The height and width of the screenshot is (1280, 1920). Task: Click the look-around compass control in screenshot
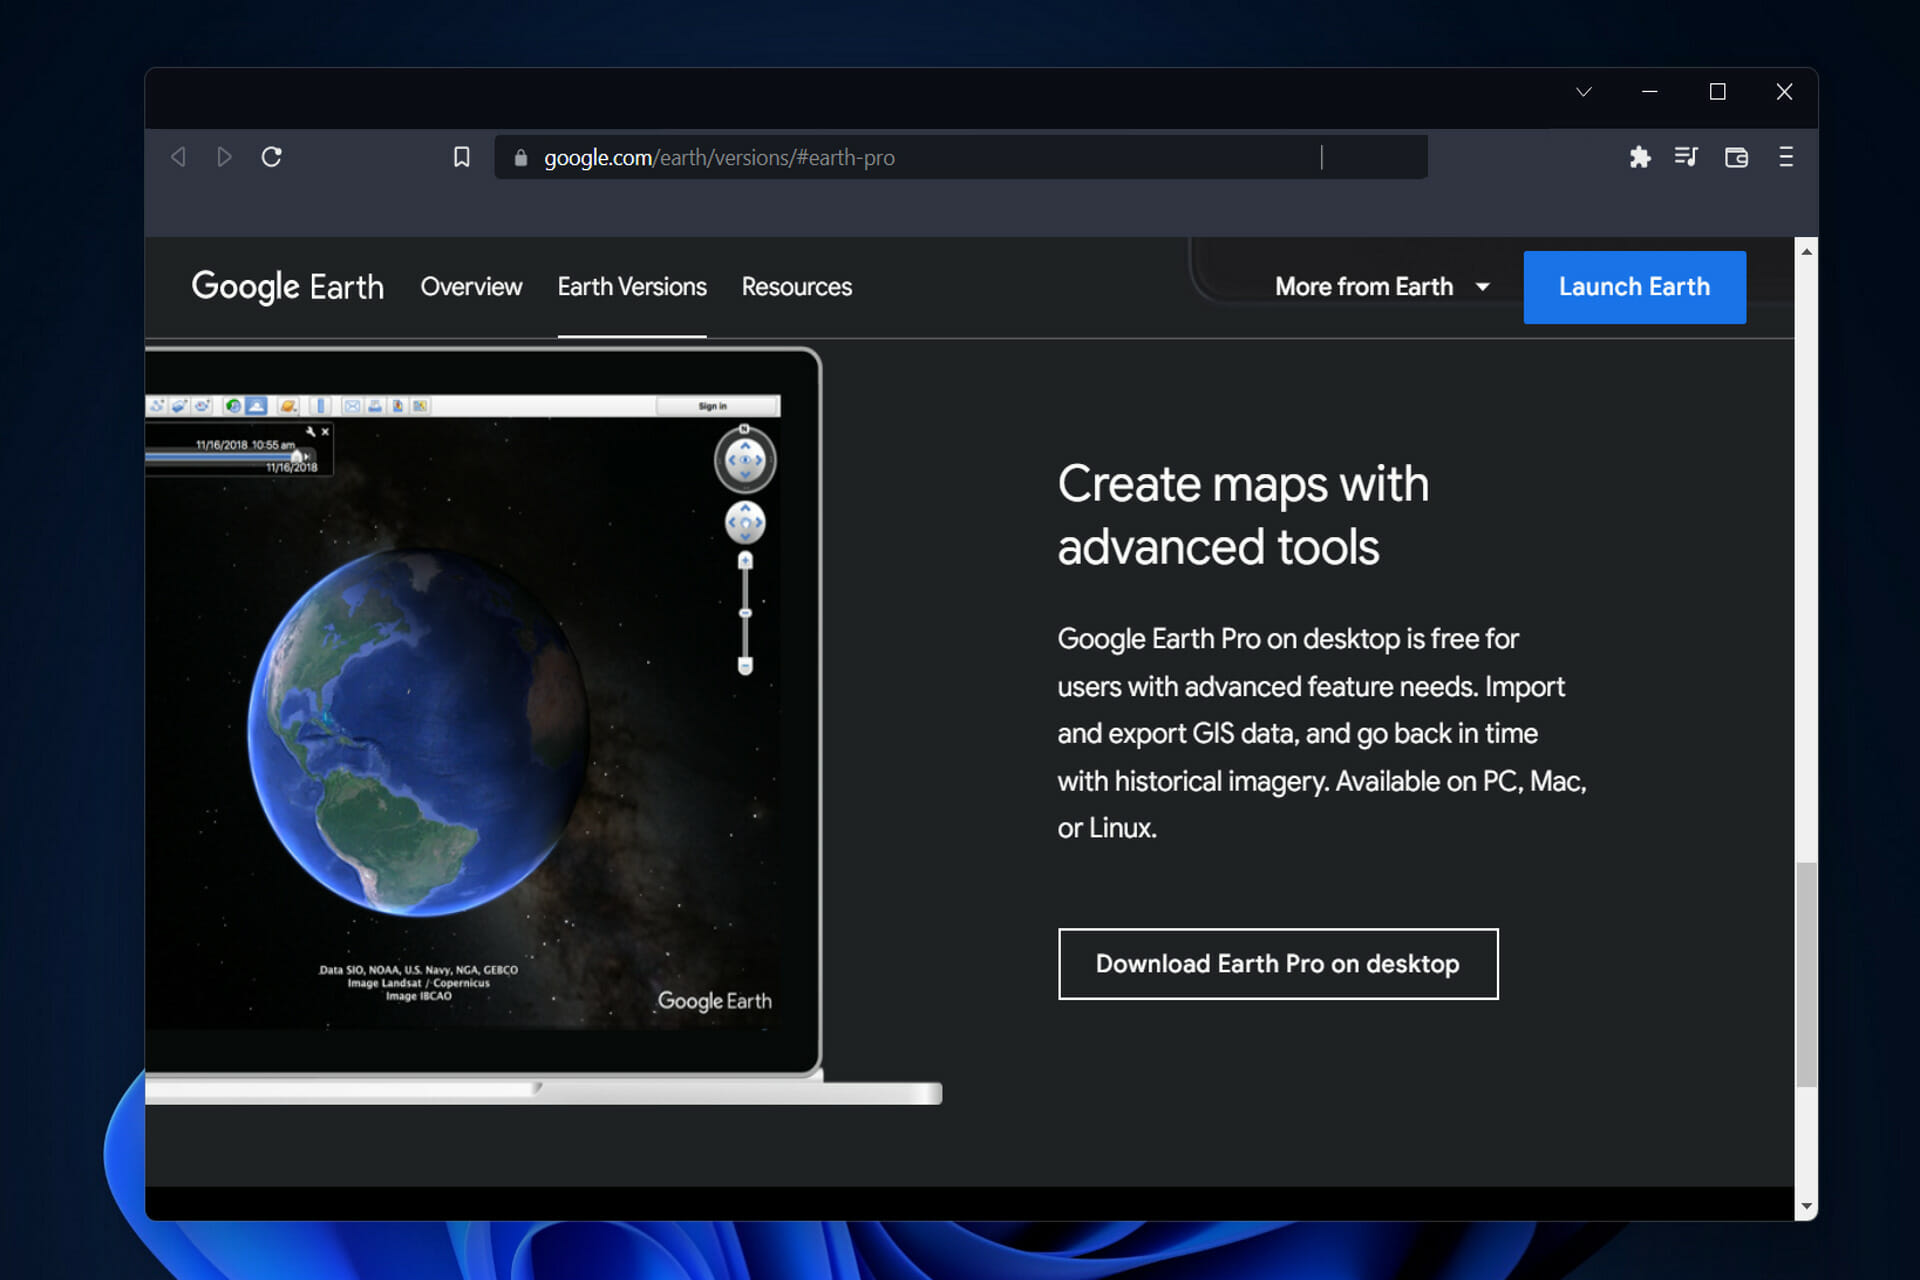[x=745, y=460]
